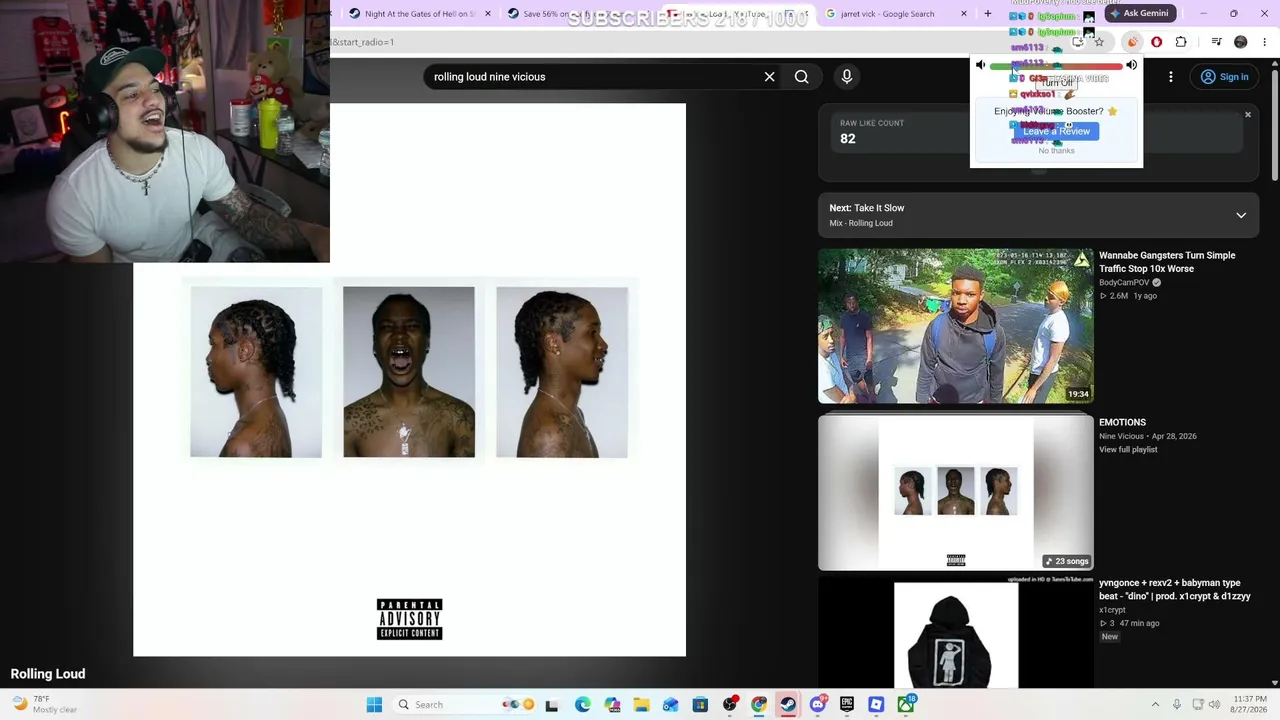Screen dimensions: 1280x720
Task: Open the Chrome three-dot menu
Action: click(1265, 42)
